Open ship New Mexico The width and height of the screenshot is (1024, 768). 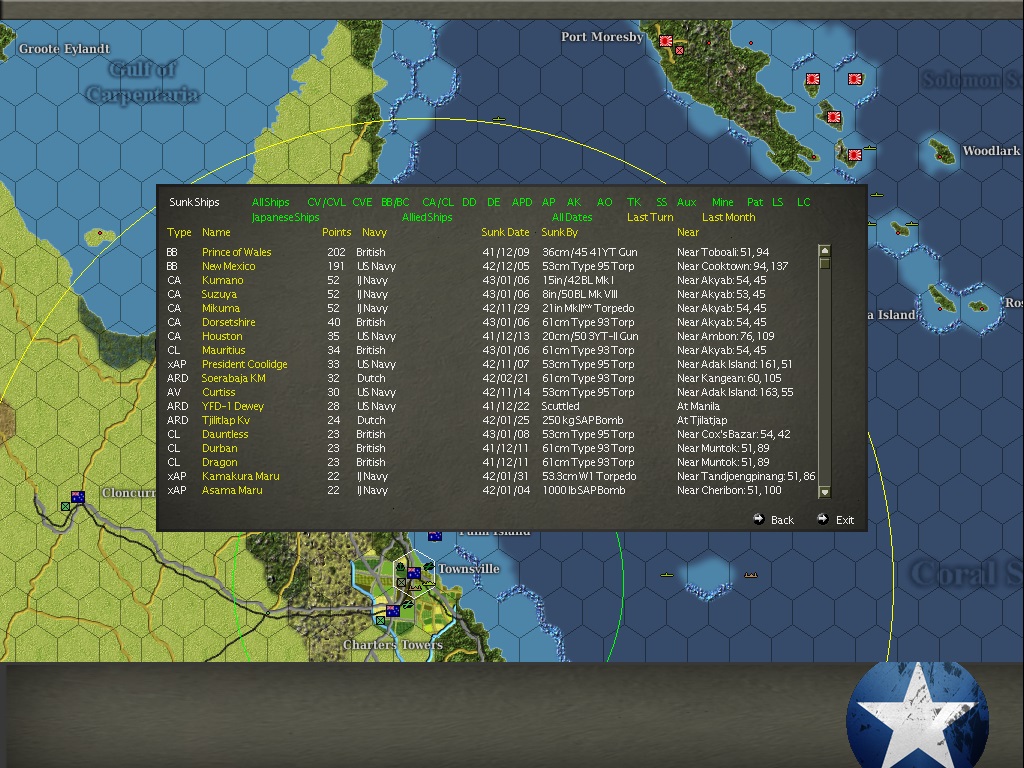(x=229, y=266)
